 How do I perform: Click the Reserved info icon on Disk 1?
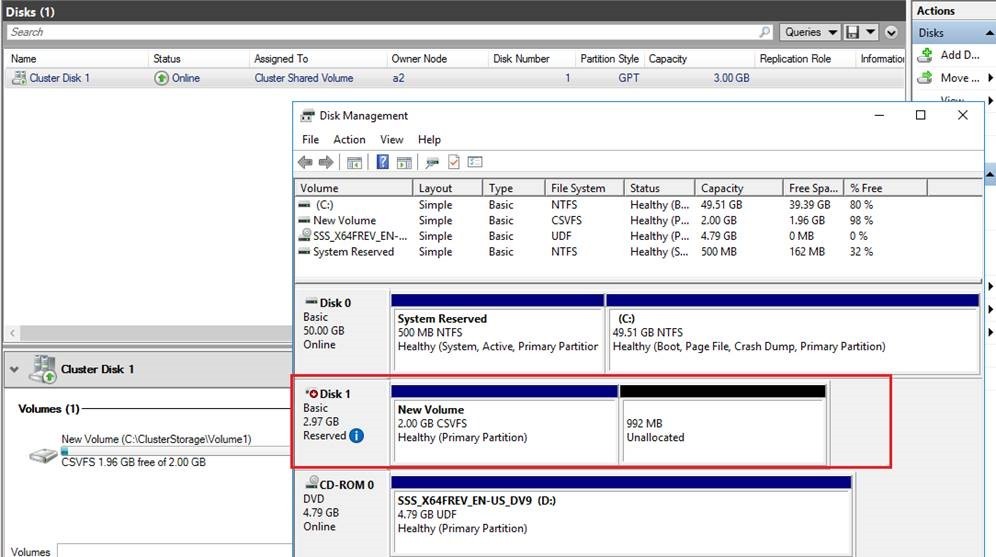pos(356,436)
